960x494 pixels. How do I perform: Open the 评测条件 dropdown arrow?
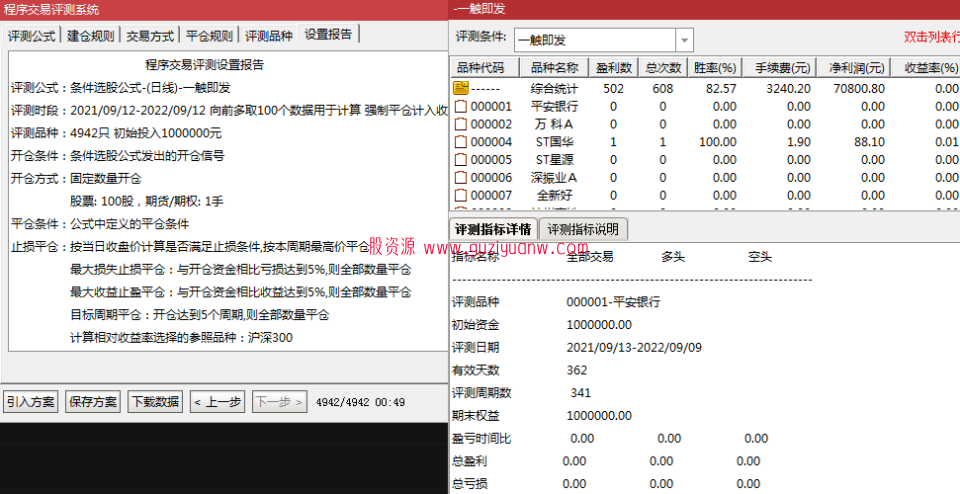point(684,40)
